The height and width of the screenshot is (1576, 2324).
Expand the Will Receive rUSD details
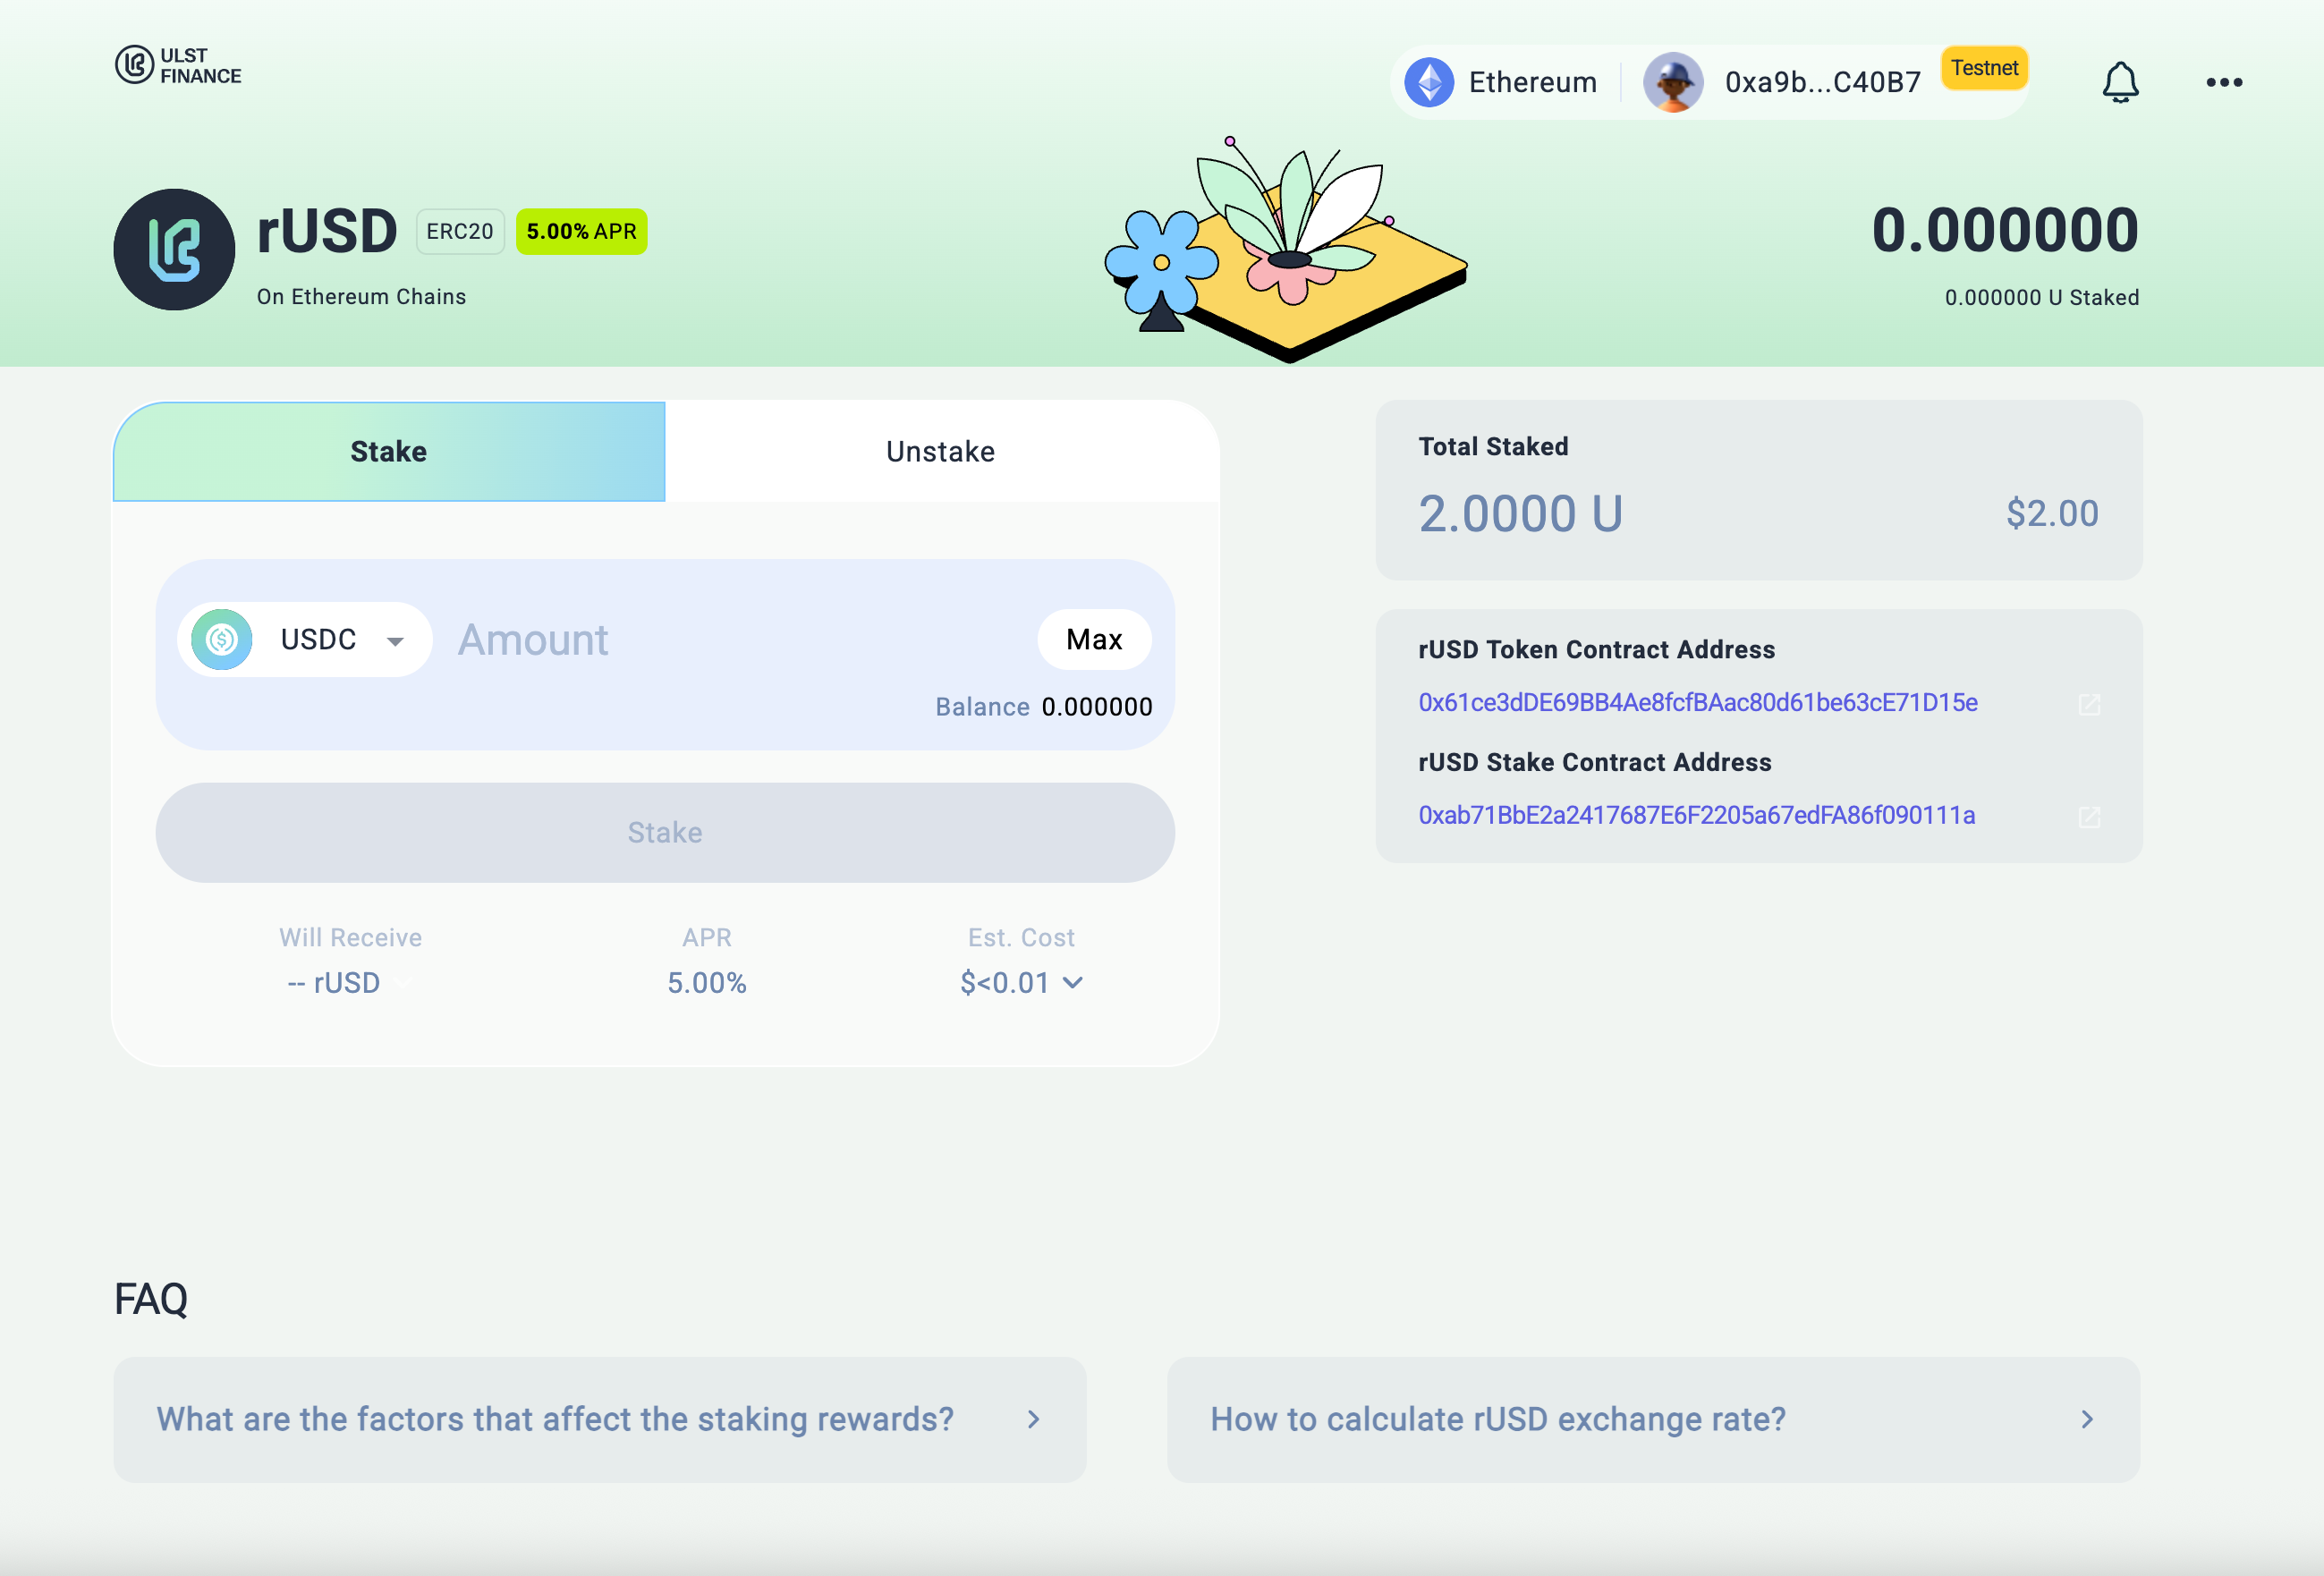click(404, 982)
